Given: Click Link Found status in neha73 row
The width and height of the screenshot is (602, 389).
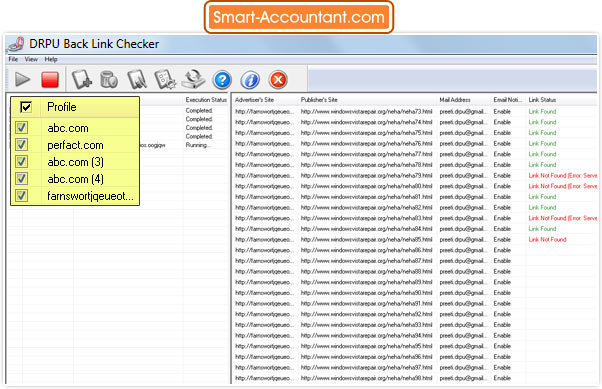Looking at the screenshot, I should [x=542, y=111].
